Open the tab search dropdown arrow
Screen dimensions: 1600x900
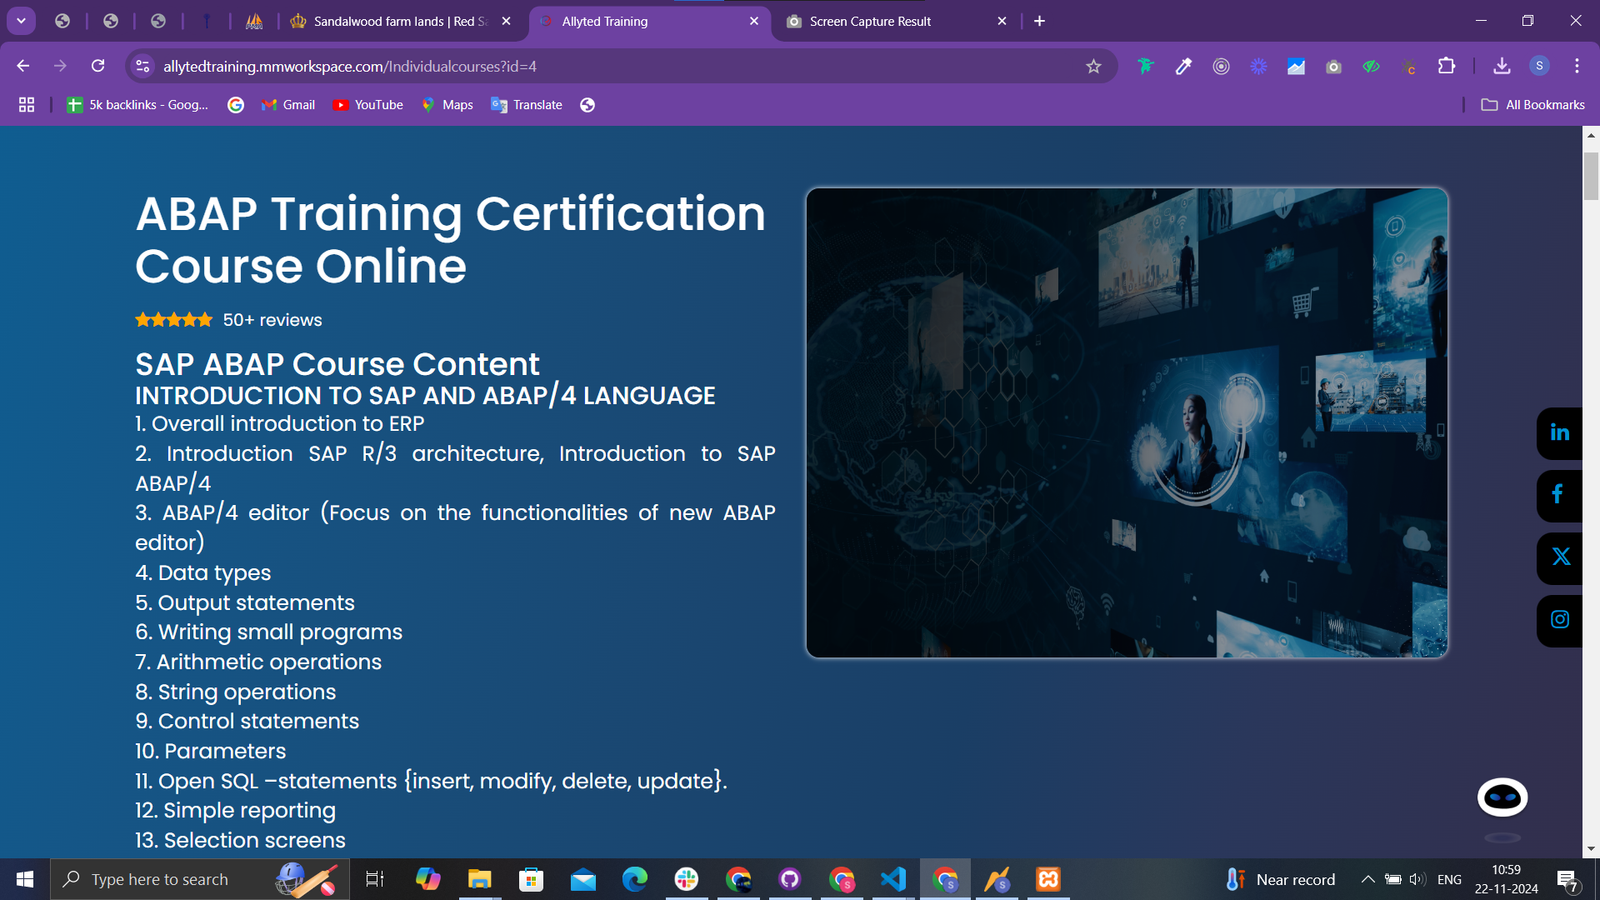pos(21,21)
